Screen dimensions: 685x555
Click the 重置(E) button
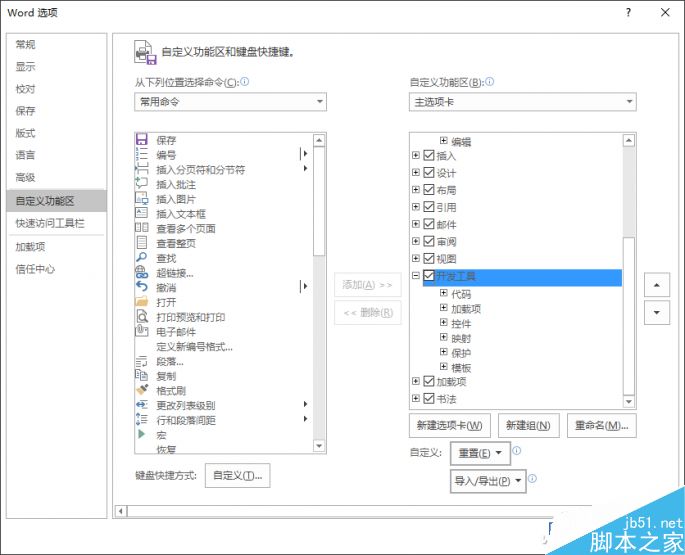pos(480,454)
